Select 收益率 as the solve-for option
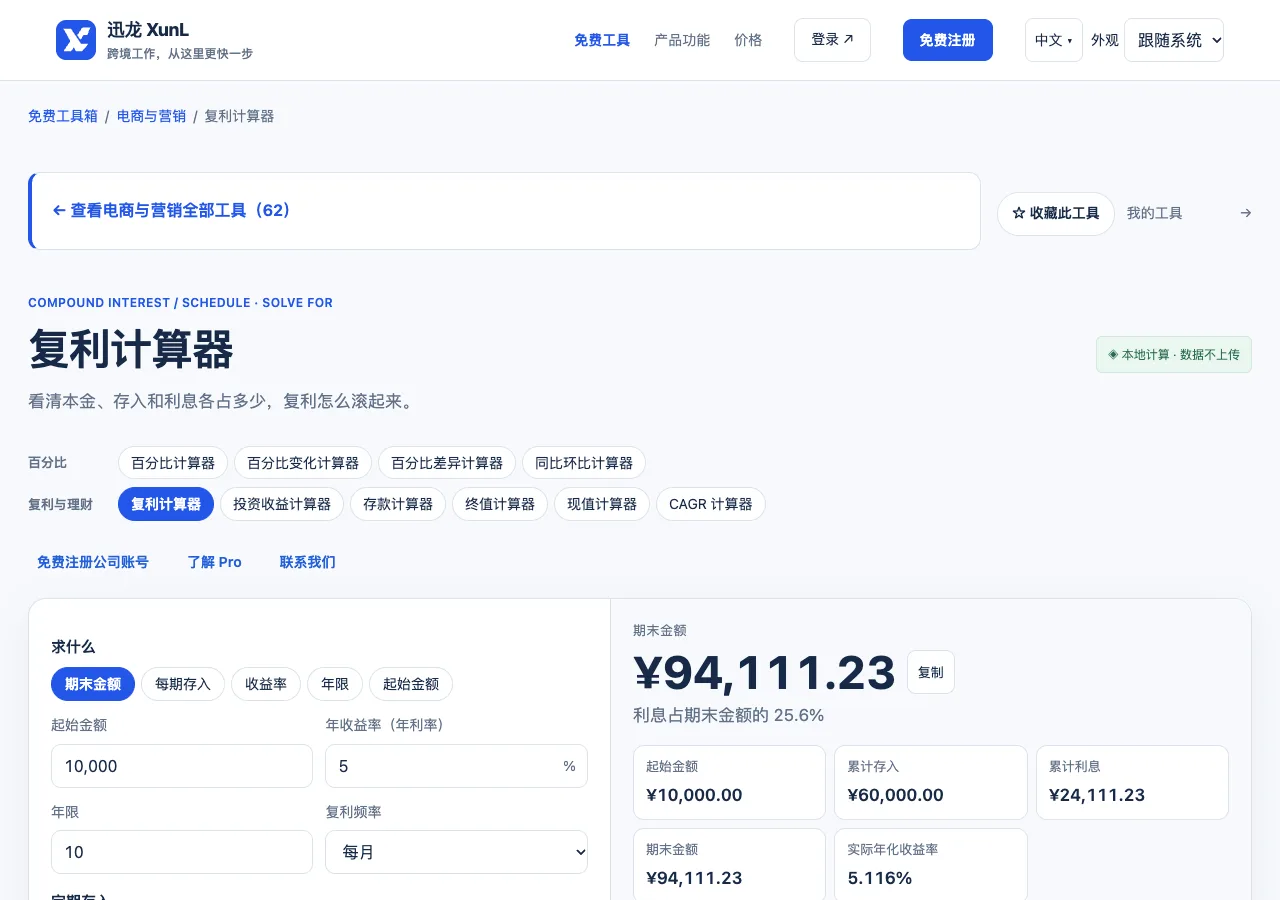This screenshot has height=900, width=1280. [266, 684]
